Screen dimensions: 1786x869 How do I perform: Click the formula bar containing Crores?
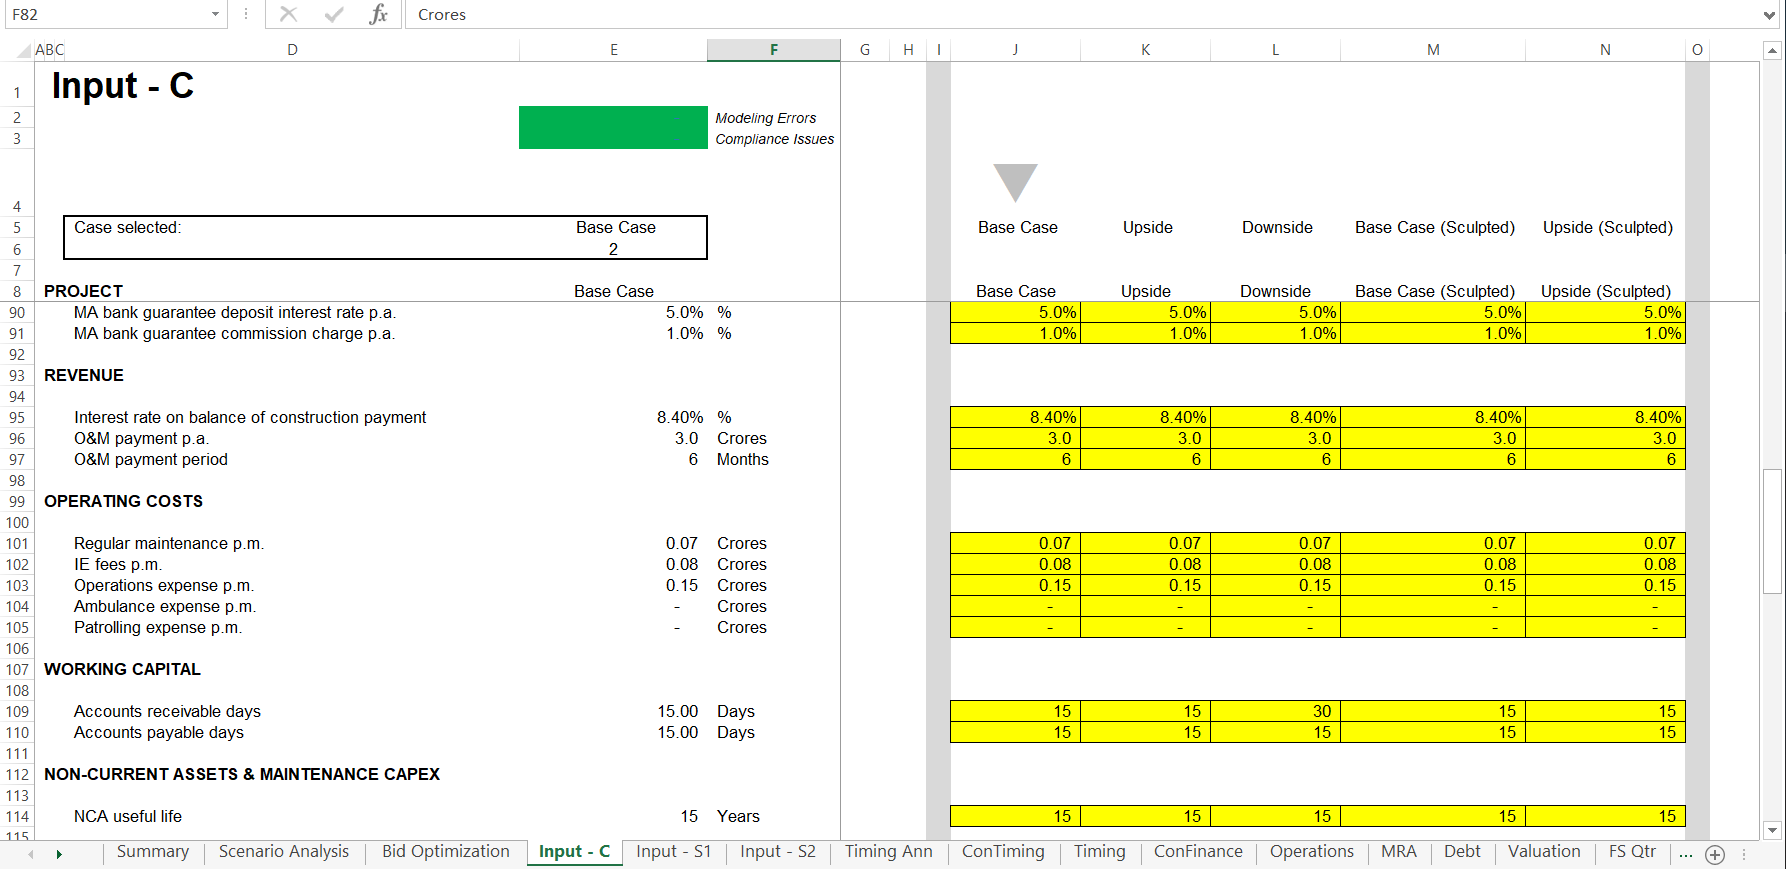point(1082,14)
